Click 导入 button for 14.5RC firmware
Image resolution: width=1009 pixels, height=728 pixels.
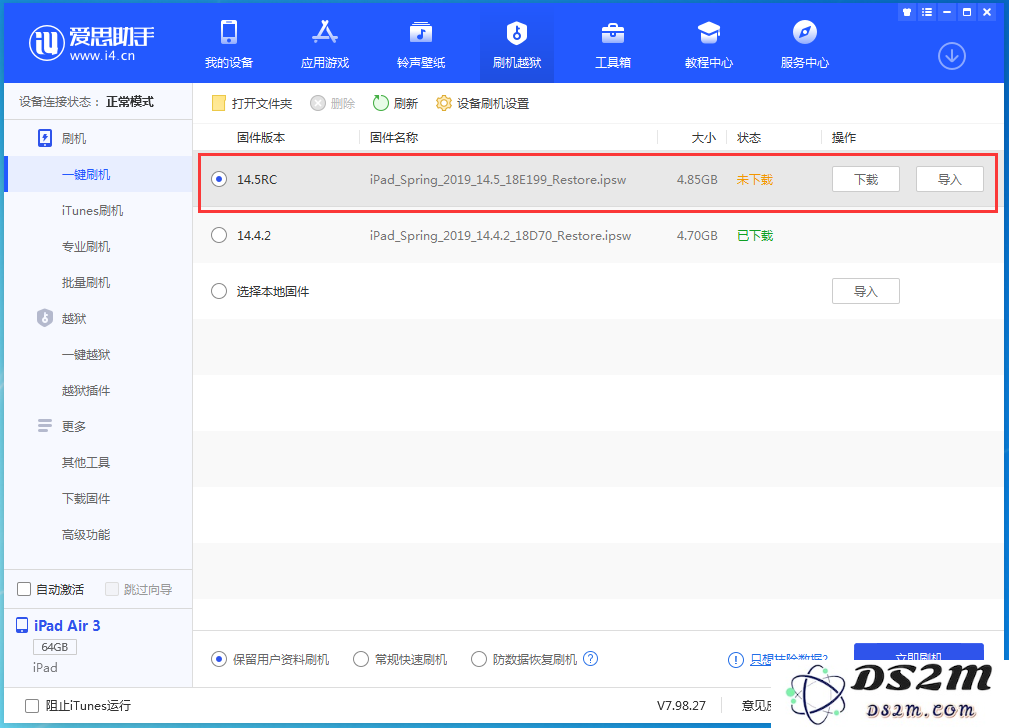pos(949,179)
